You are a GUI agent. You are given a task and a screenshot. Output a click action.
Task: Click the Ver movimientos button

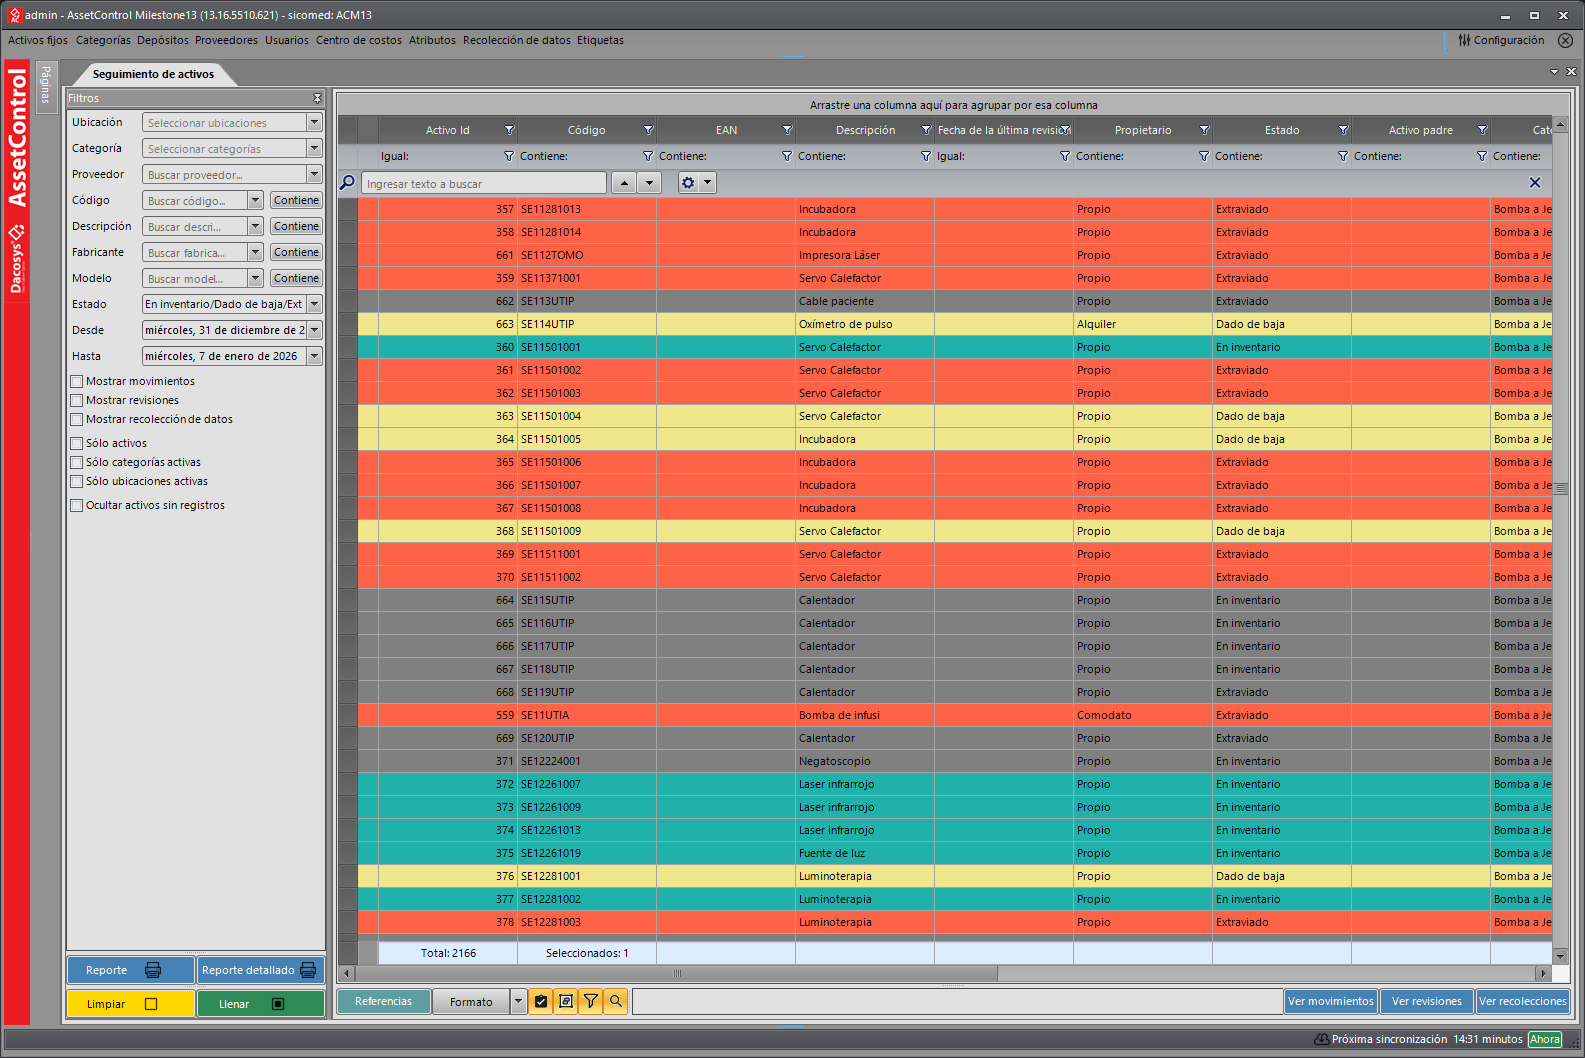coord(1330,1001)
